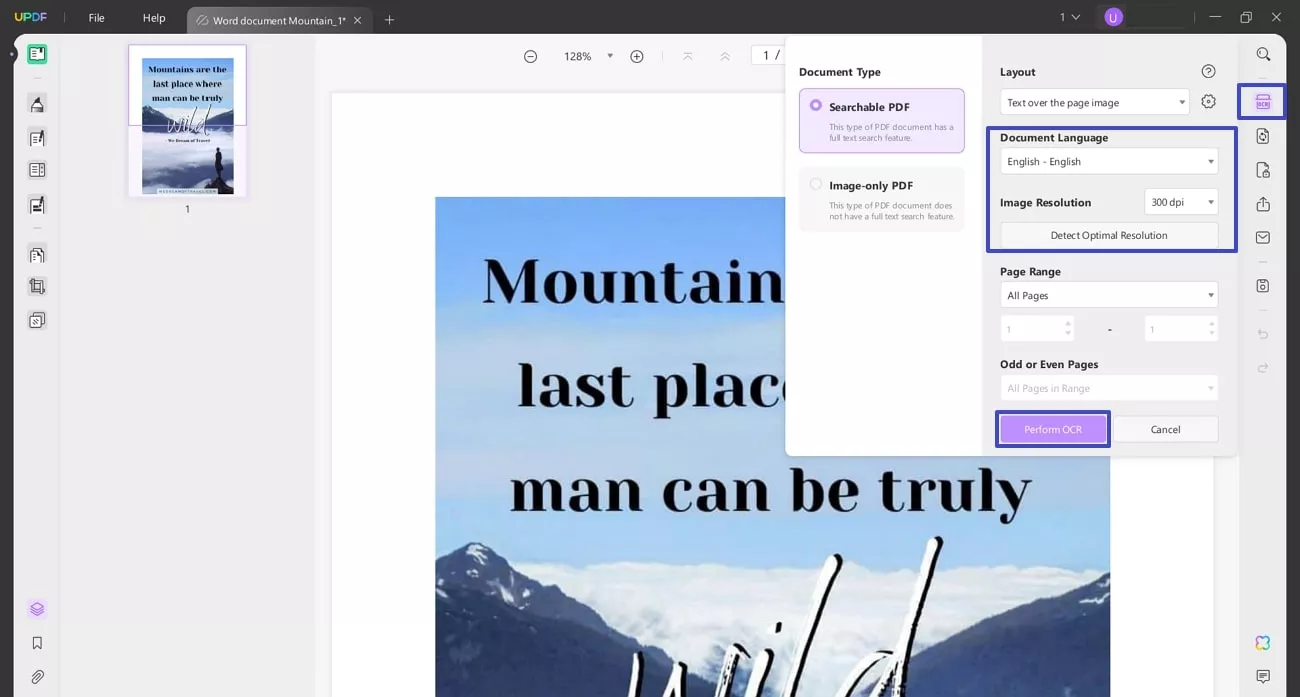Open the chat comments icon at bottom right

(x=1263, y=677)
